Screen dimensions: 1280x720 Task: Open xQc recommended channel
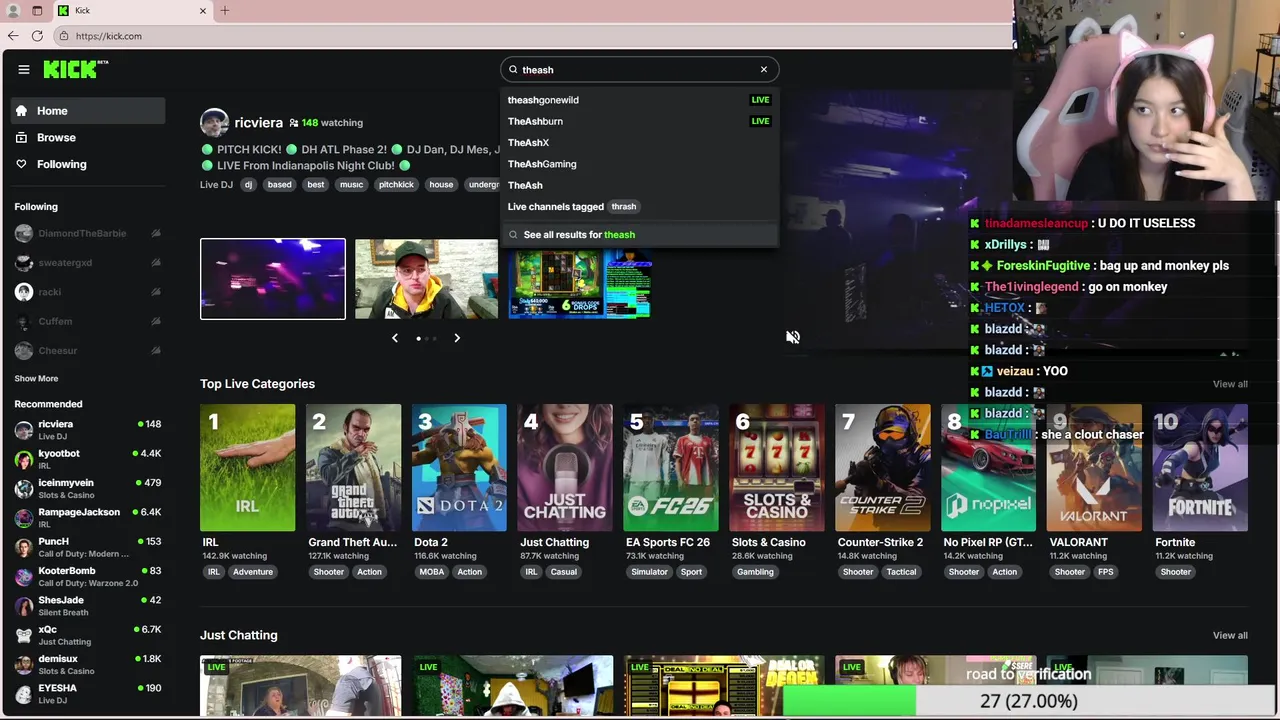(x=88, y=635)
